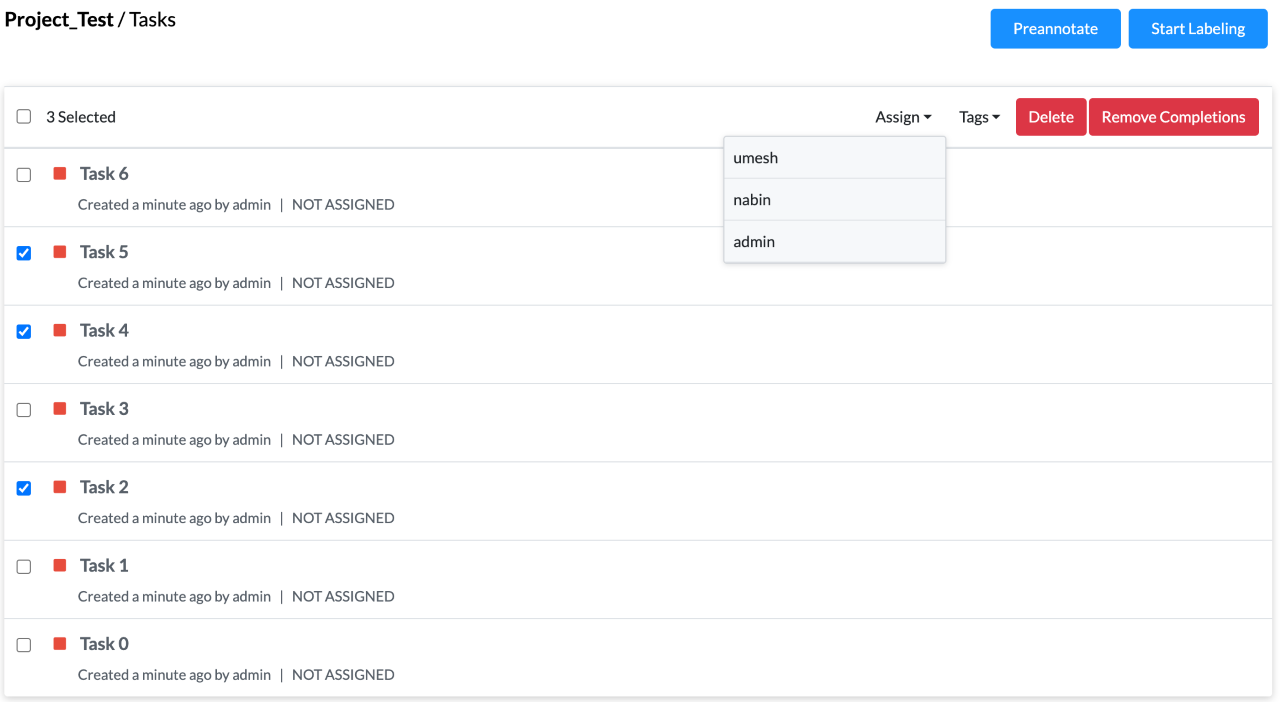Click 'NOT ASSIGNED' status on Task 6
This screenshot has width=1280, height=702.
pos(343,205)
